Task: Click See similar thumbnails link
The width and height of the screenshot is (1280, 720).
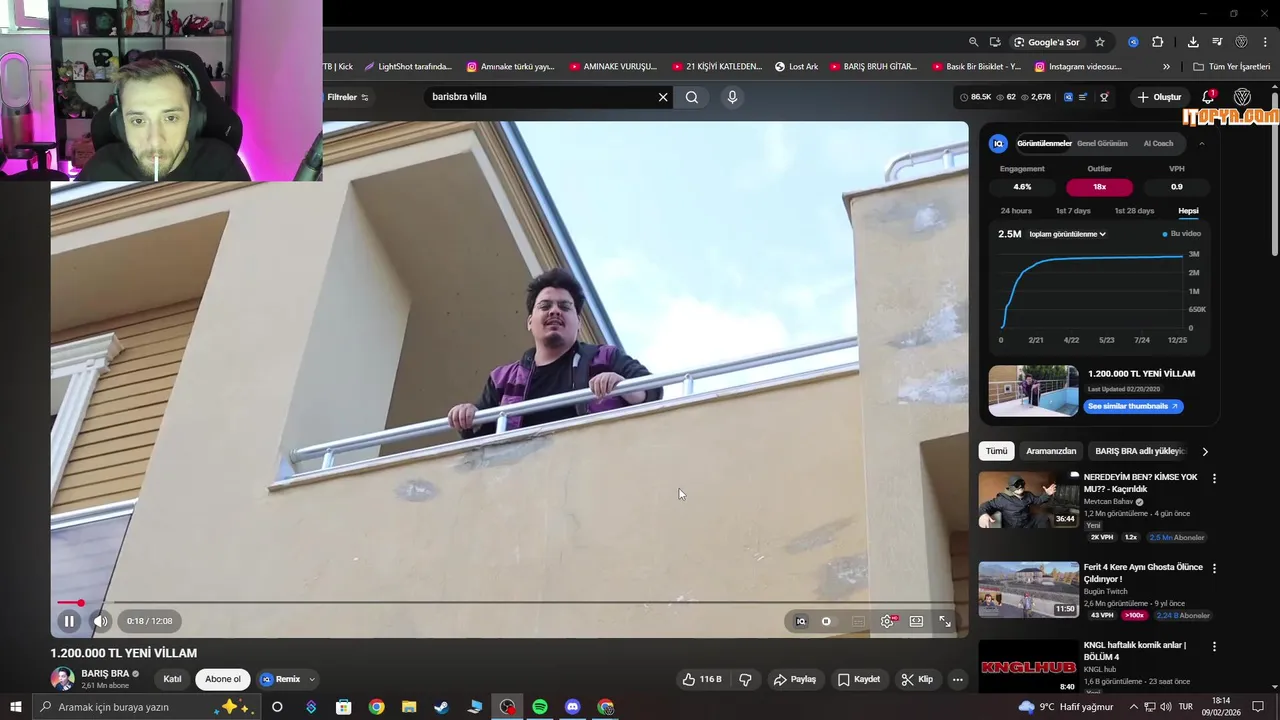Action: 1132,406
